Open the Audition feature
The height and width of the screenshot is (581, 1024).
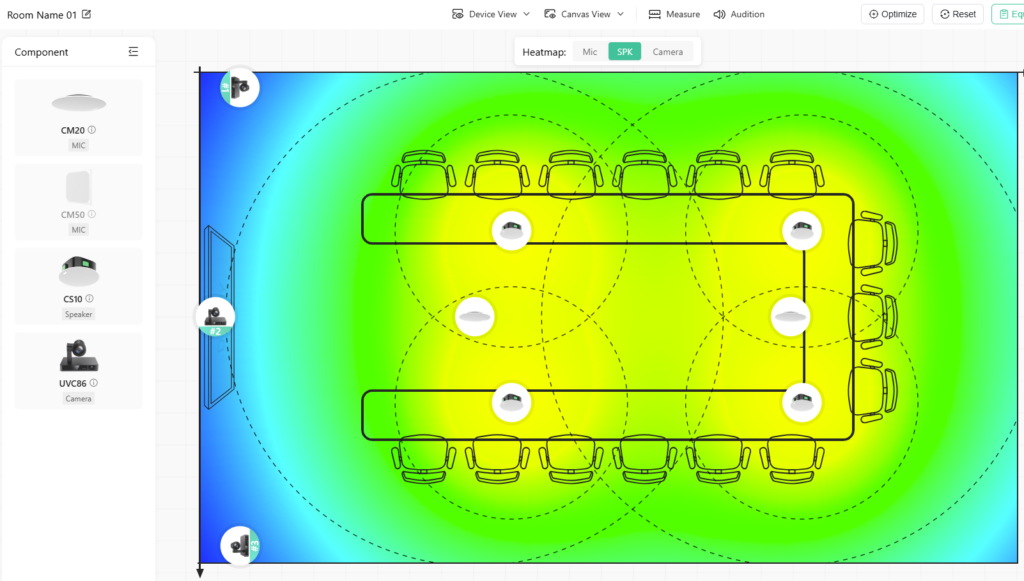[x=739, y=14]
